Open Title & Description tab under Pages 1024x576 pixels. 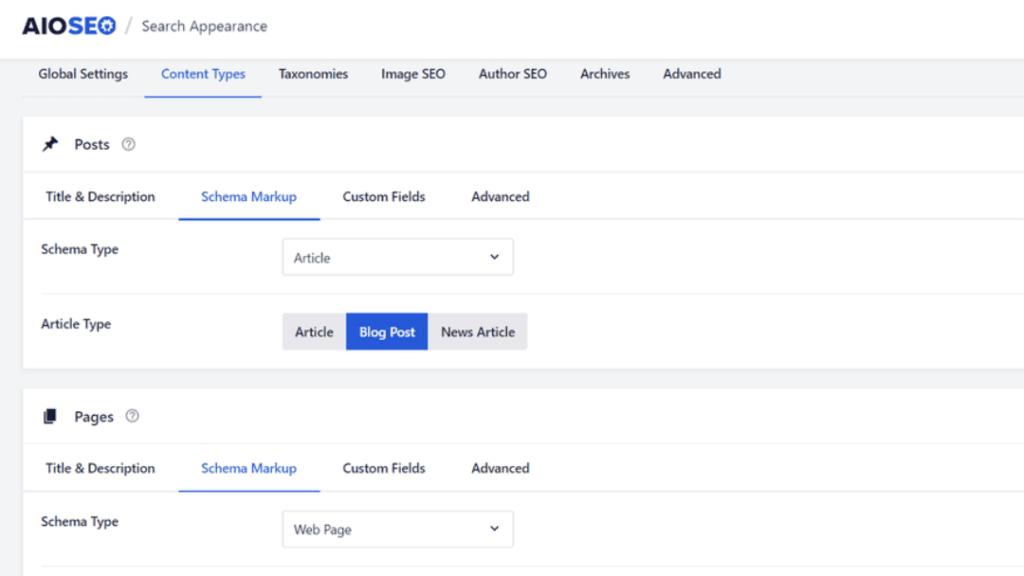(x=101, y=468)
